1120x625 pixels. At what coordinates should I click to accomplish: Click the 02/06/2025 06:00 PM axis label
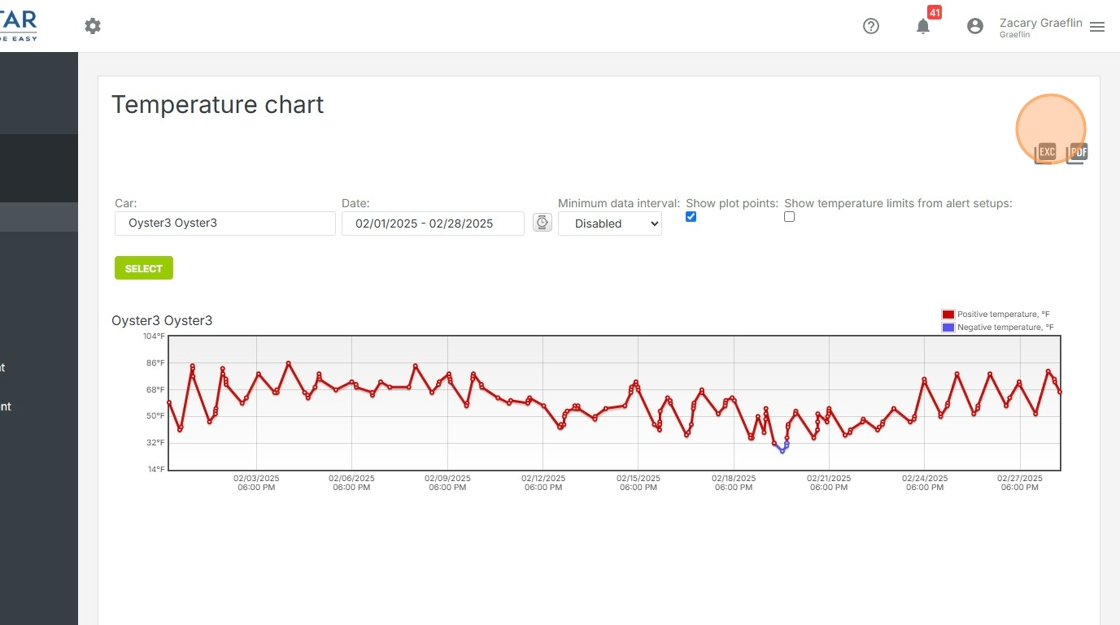(351, 483)
